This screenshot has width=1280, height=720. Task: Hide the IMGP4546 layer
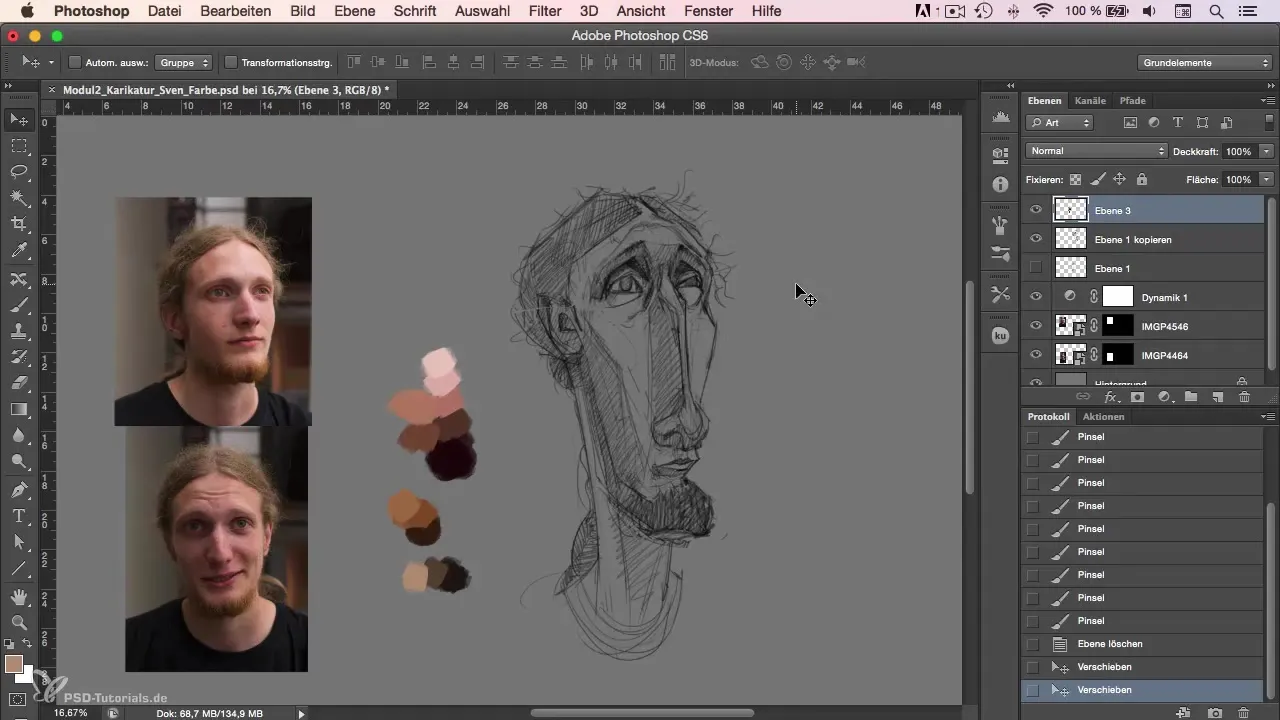point(1036,326)
